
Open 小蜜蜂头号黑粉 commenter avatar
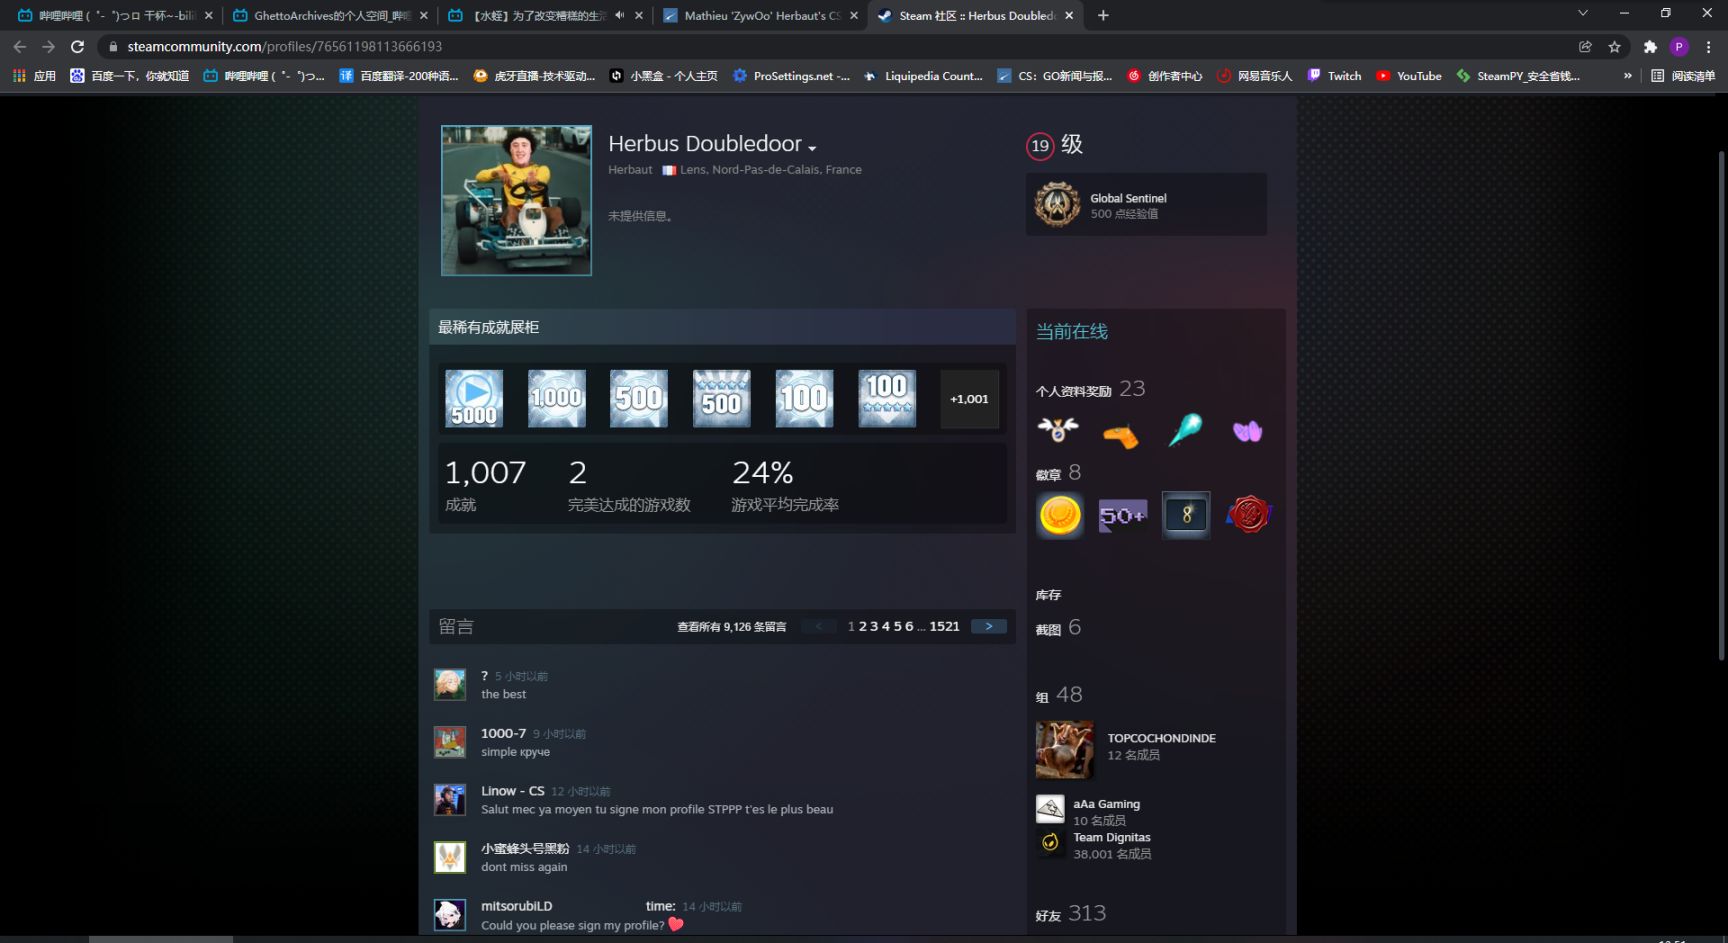pyautogui.click(x=450, y=857)
